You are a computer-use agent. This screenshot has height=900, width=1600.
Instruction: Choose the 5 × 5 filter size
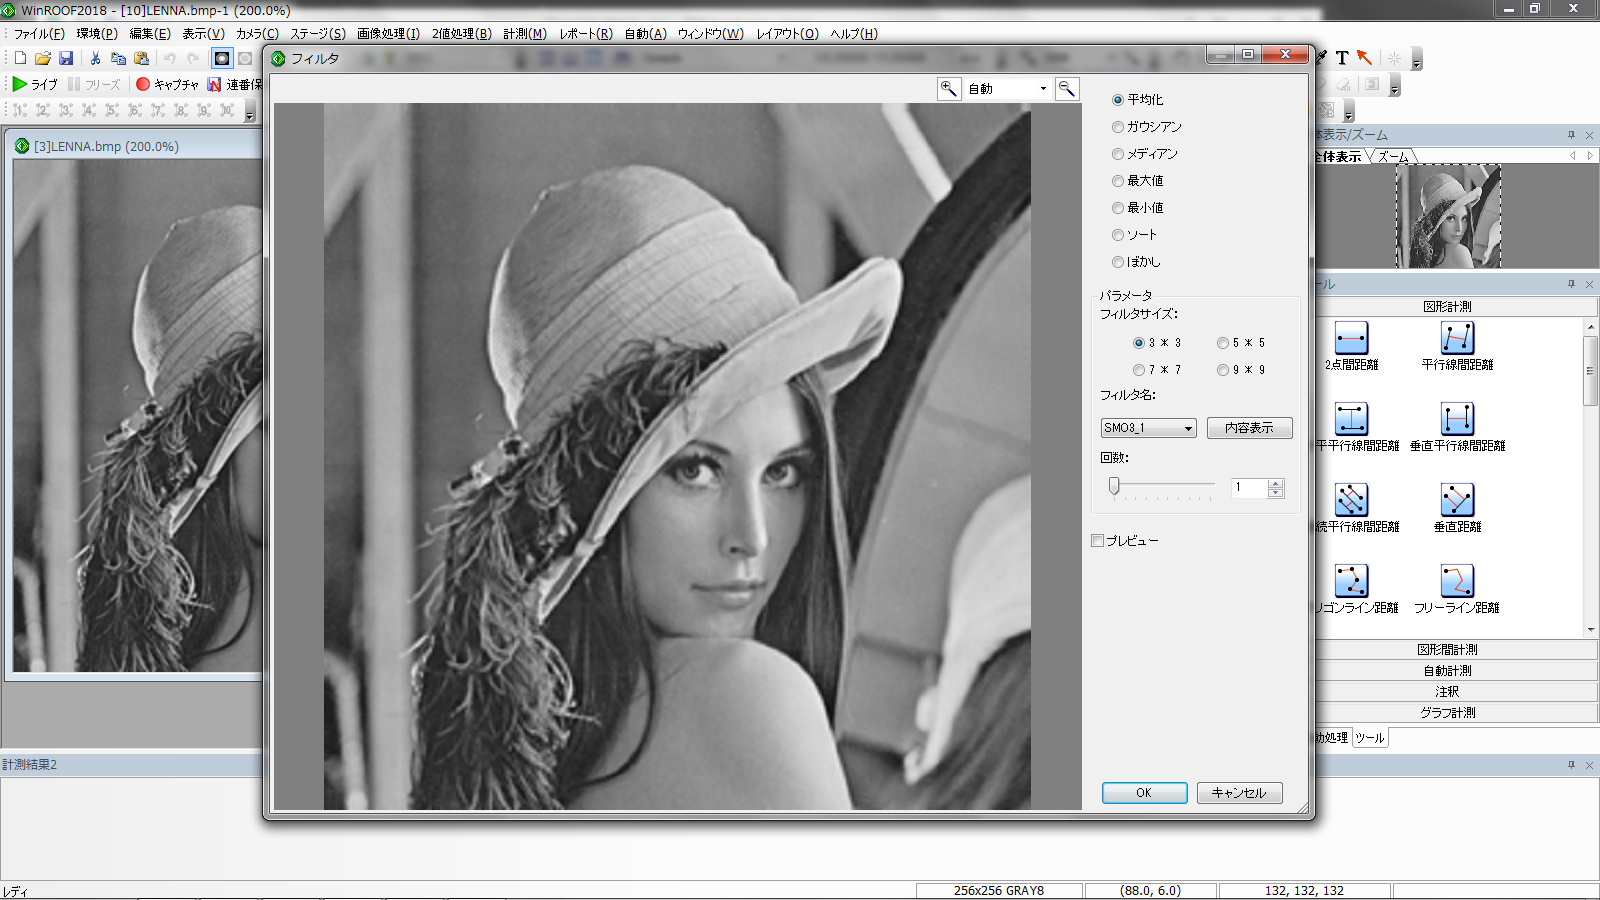(x=1223, y=343)
